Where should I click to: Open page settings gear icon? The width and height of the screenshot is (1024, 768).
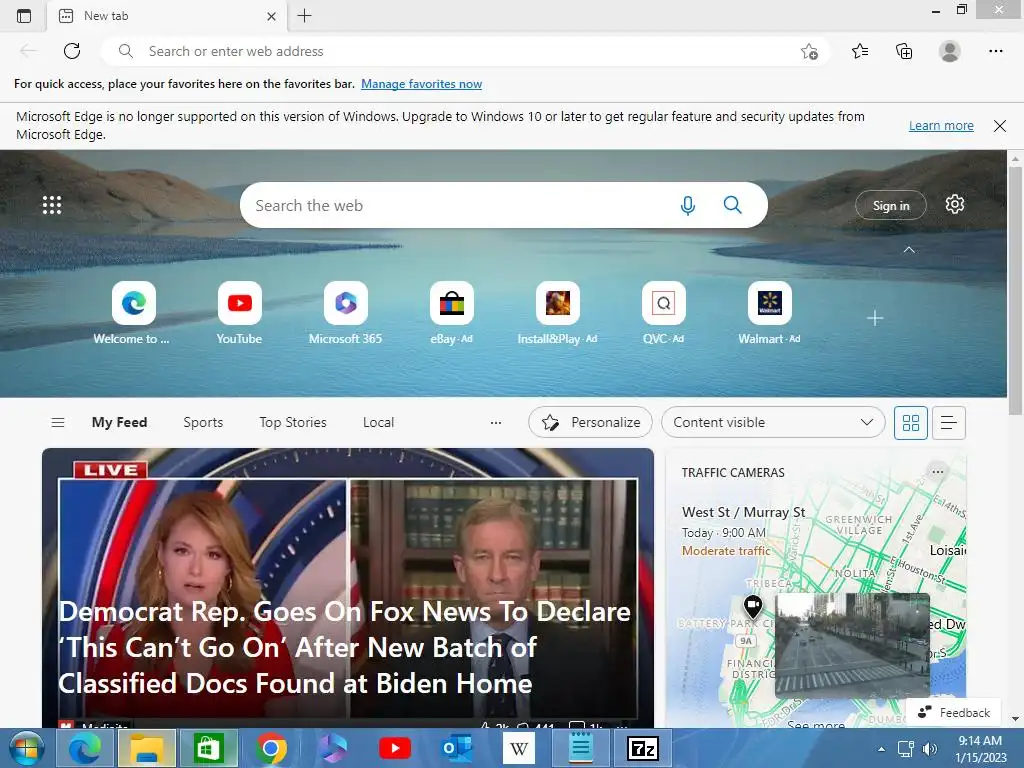(955, 204)
